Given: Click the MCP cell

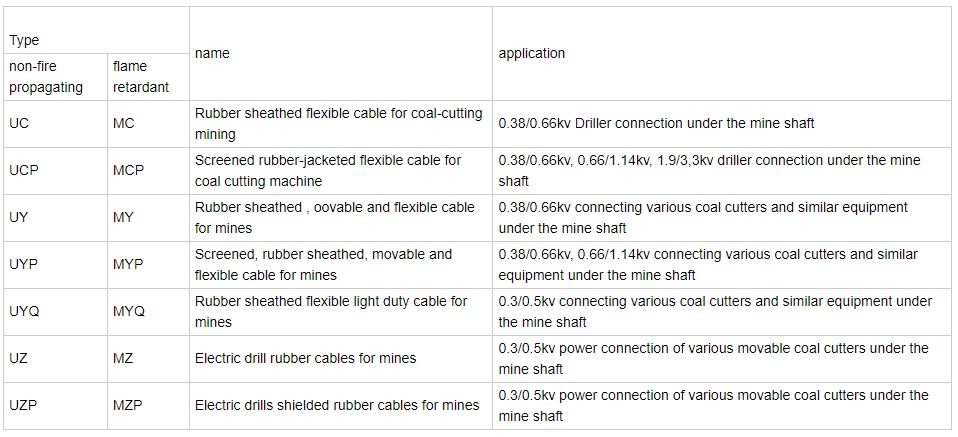Looking at the screenshot, I should point(148,171).
